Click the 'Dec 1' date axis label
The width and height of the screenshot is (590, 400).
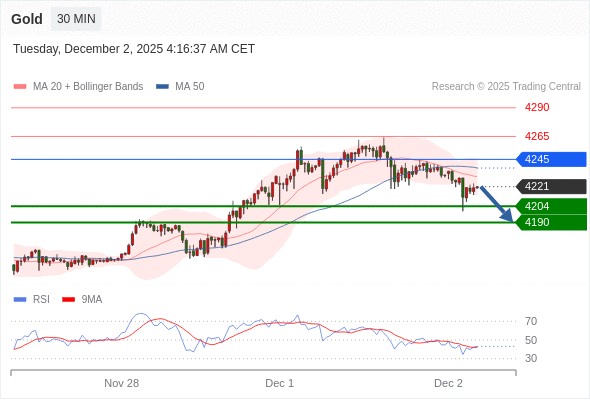pyautogui.click(x=280, y=383)
